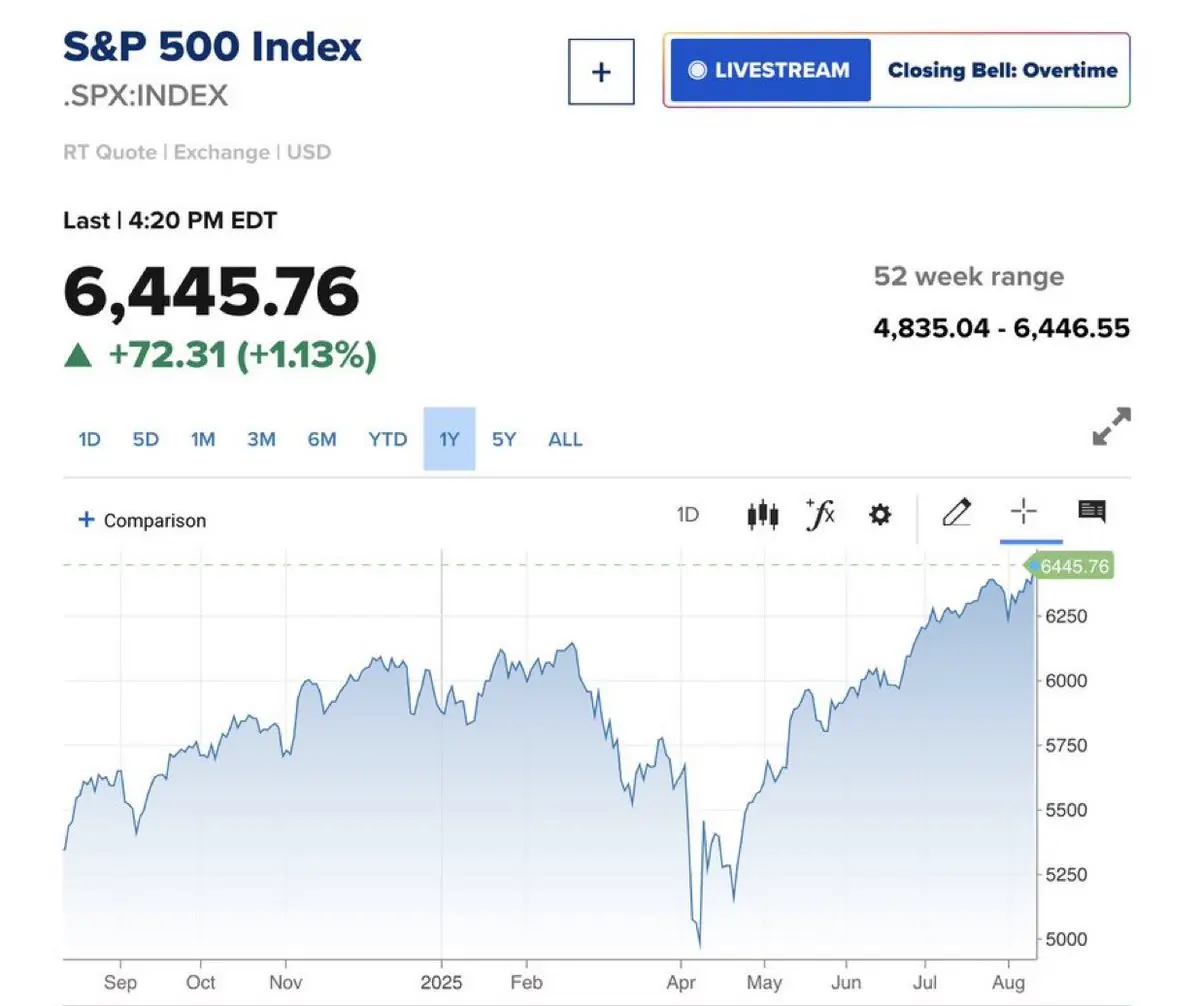Open chart settings gear

pos(880,516)
